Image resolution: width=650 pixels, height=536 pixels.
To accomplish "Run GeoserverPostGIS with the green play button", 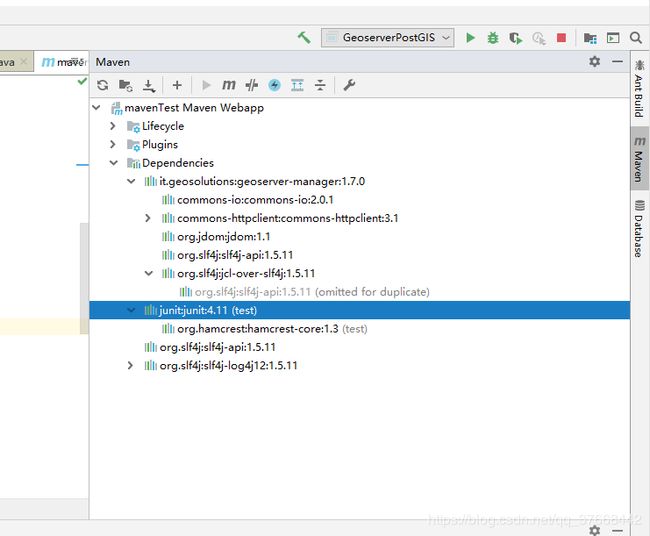I will click(x=470, y=38).
